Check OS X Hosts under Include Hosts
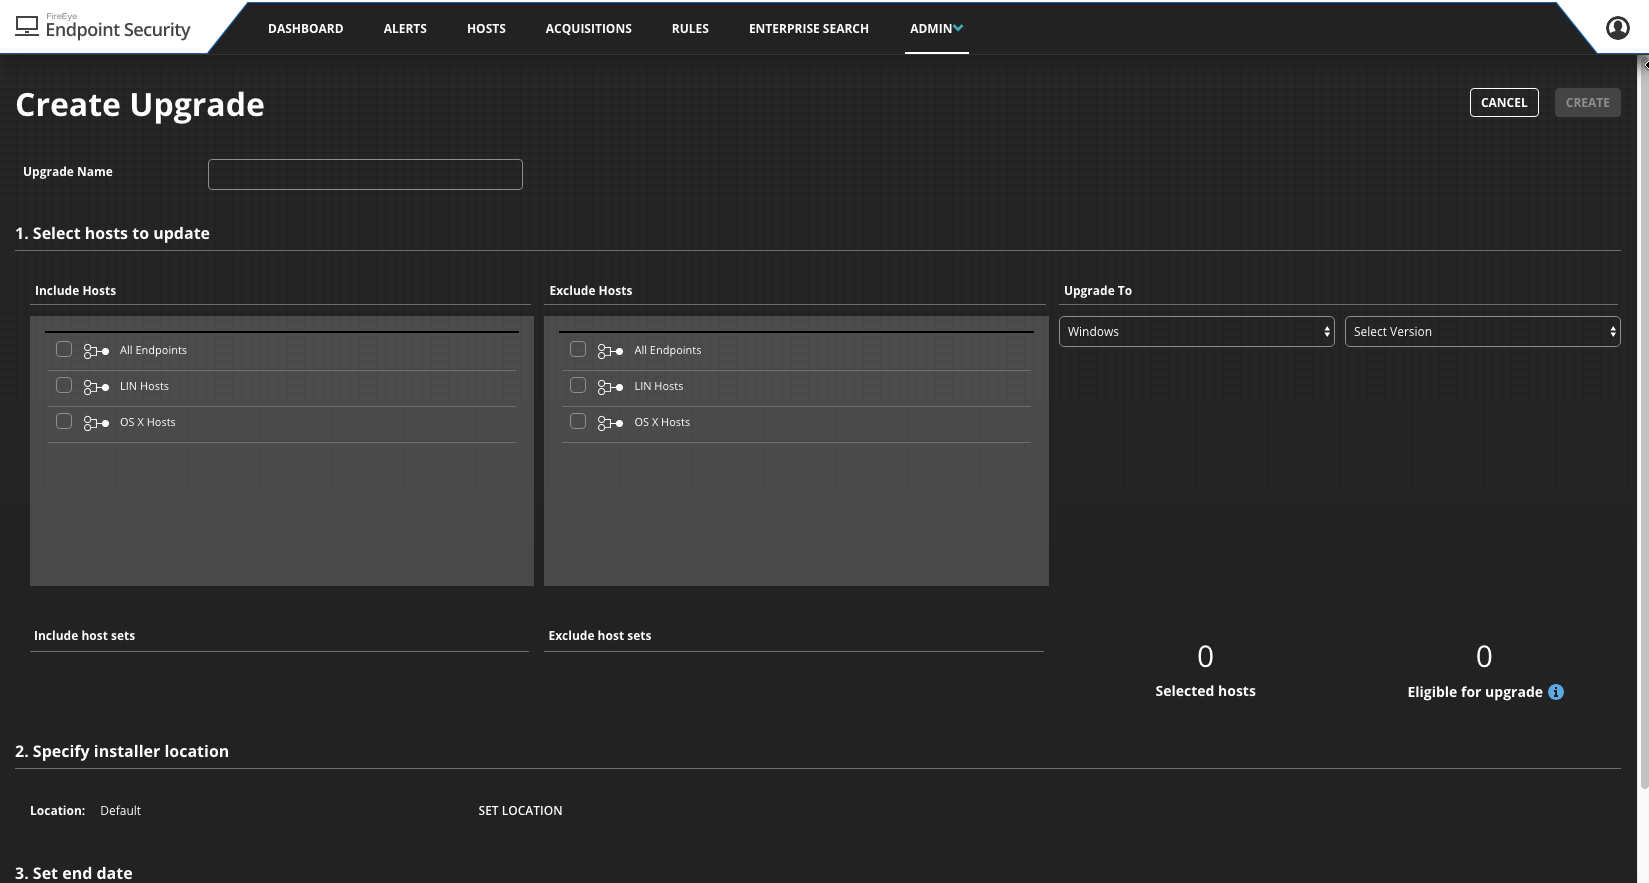 [x=64, y=421]
